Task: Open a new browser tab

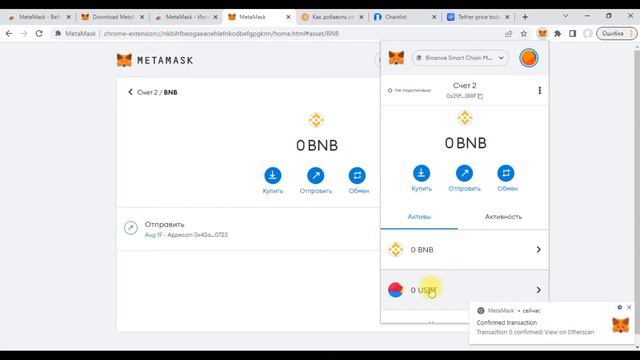Action: pos(525,17)
